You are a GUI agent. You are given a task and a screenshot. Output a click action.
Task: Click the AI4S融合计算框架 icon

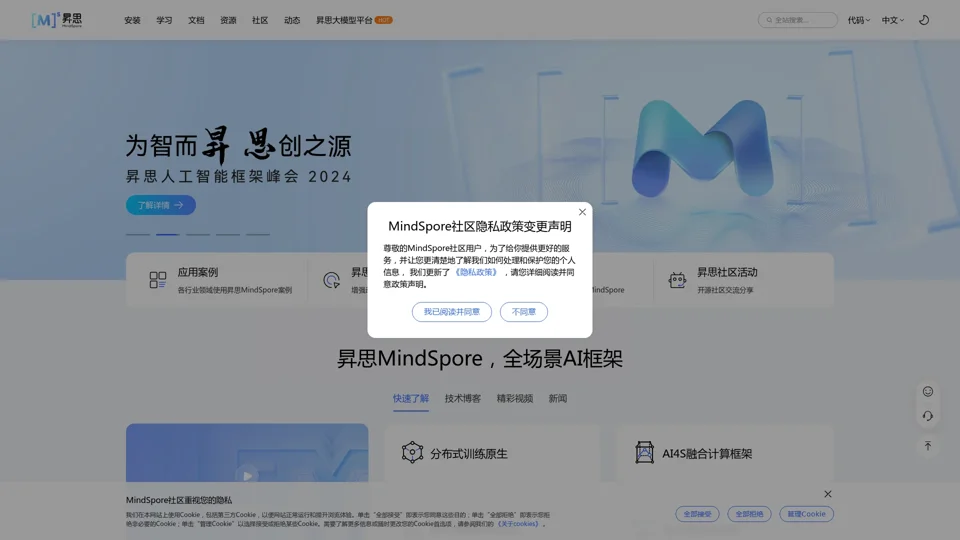644,452
